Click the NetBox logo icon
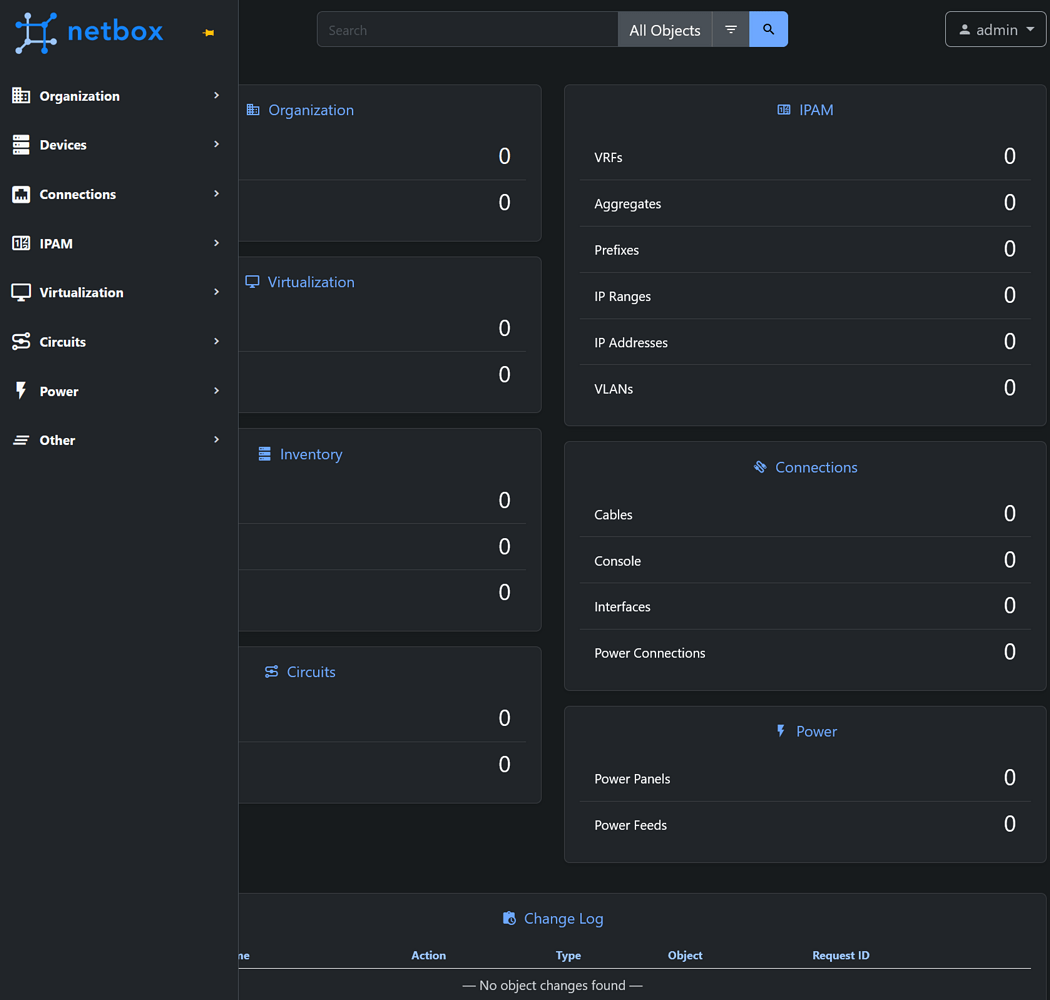Image resolution: width=1050 pixels, height=1000 pixels. pyautogui.click(x=34, y=32)
